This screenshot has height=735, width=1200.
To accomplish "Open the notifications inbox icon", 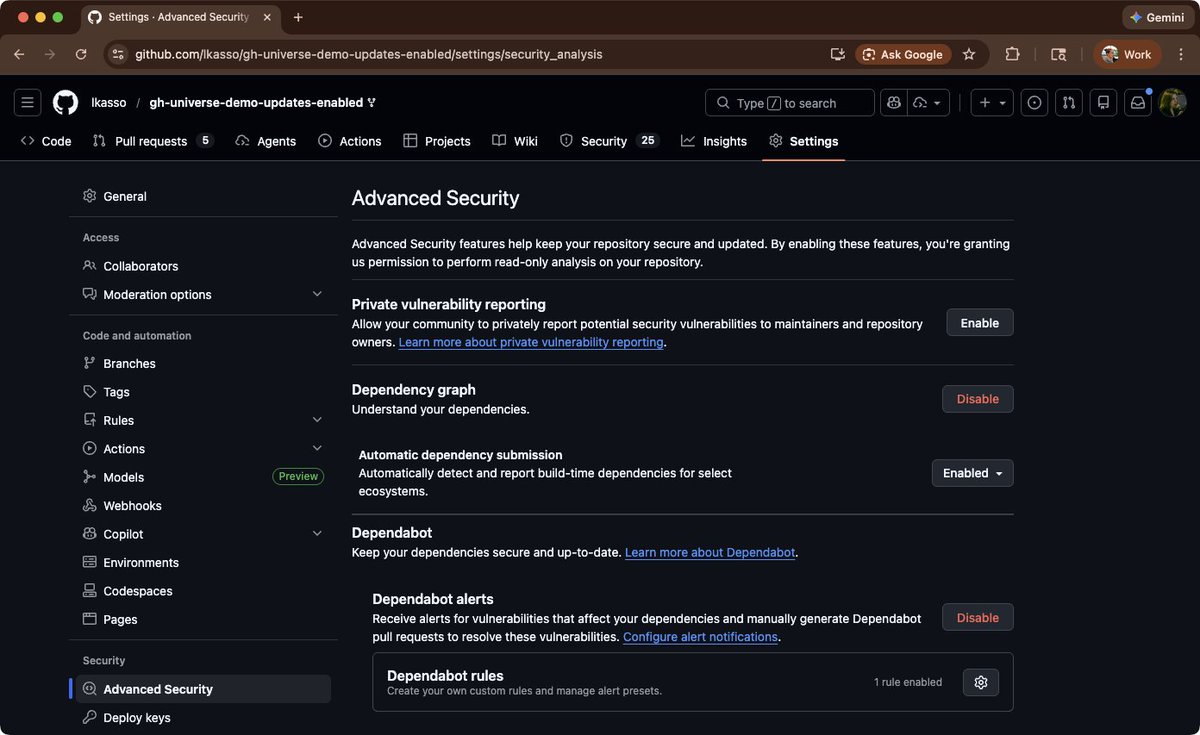I will (x=1138, y=103).
